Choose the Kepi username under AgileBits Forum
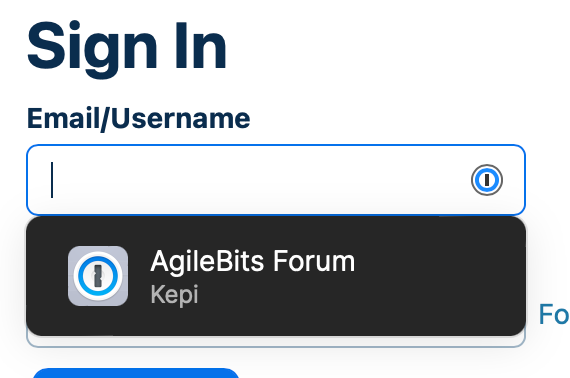The width and height of the screenshot is (570, 378). coord(174,295)
